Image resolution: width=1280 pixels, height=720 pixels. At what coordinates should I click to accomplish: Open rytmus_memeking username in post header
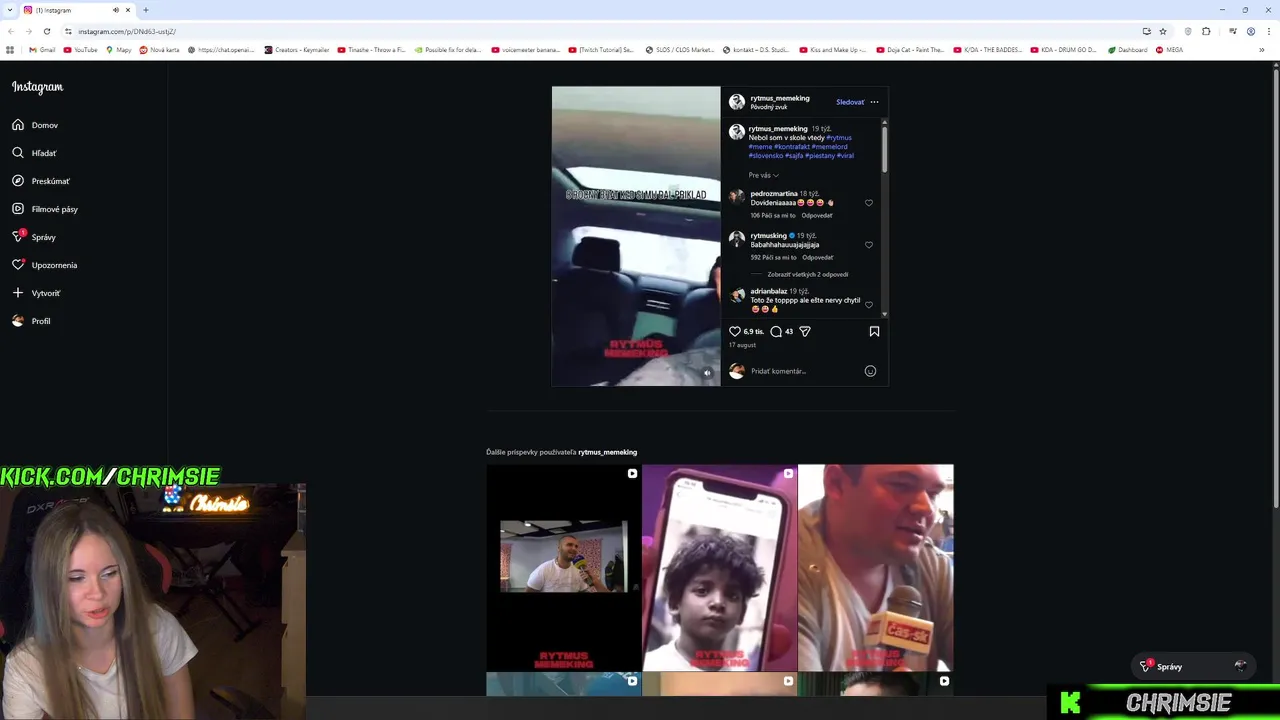point(780,98)
